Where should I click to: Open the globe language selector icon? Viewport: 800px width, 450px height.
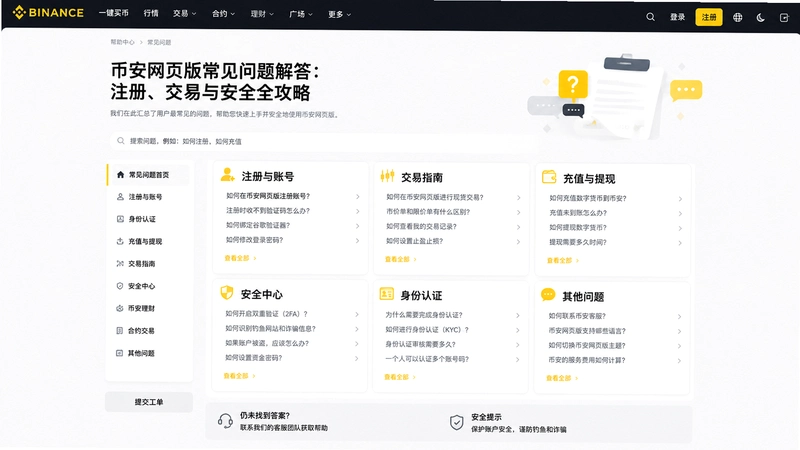737,17
